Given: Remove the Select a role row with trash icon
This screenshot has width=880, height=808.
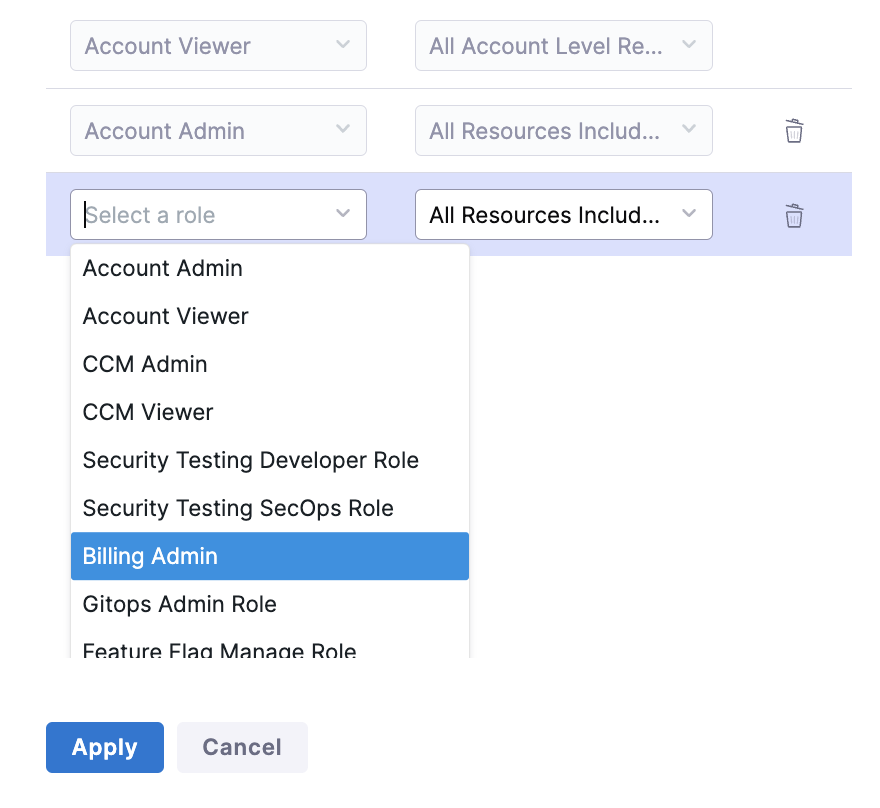Looking at the screenshot, I should click(x=793, y=215).
